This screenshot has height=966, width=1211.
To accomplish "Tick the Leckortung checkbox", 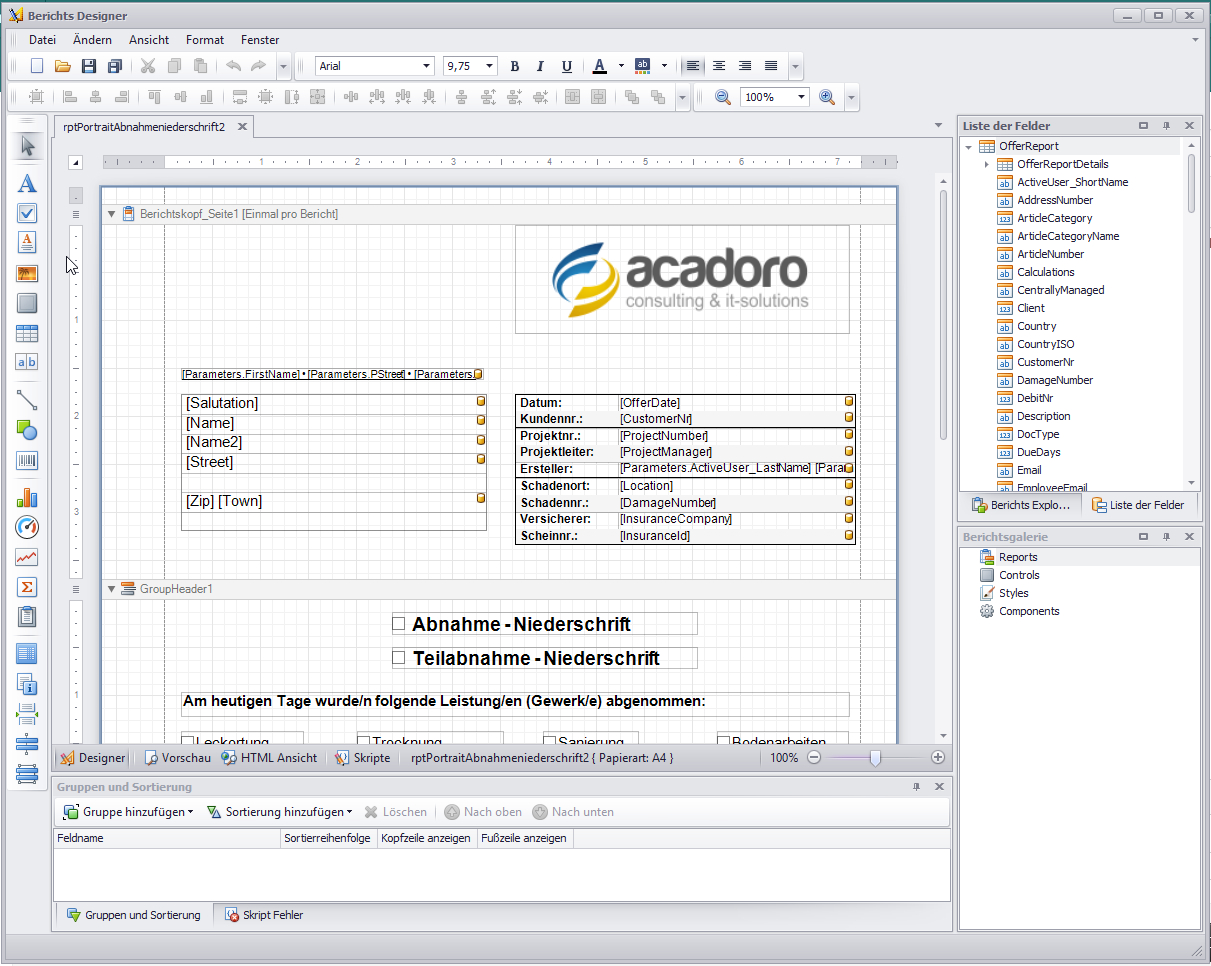I will click(187, 741).
